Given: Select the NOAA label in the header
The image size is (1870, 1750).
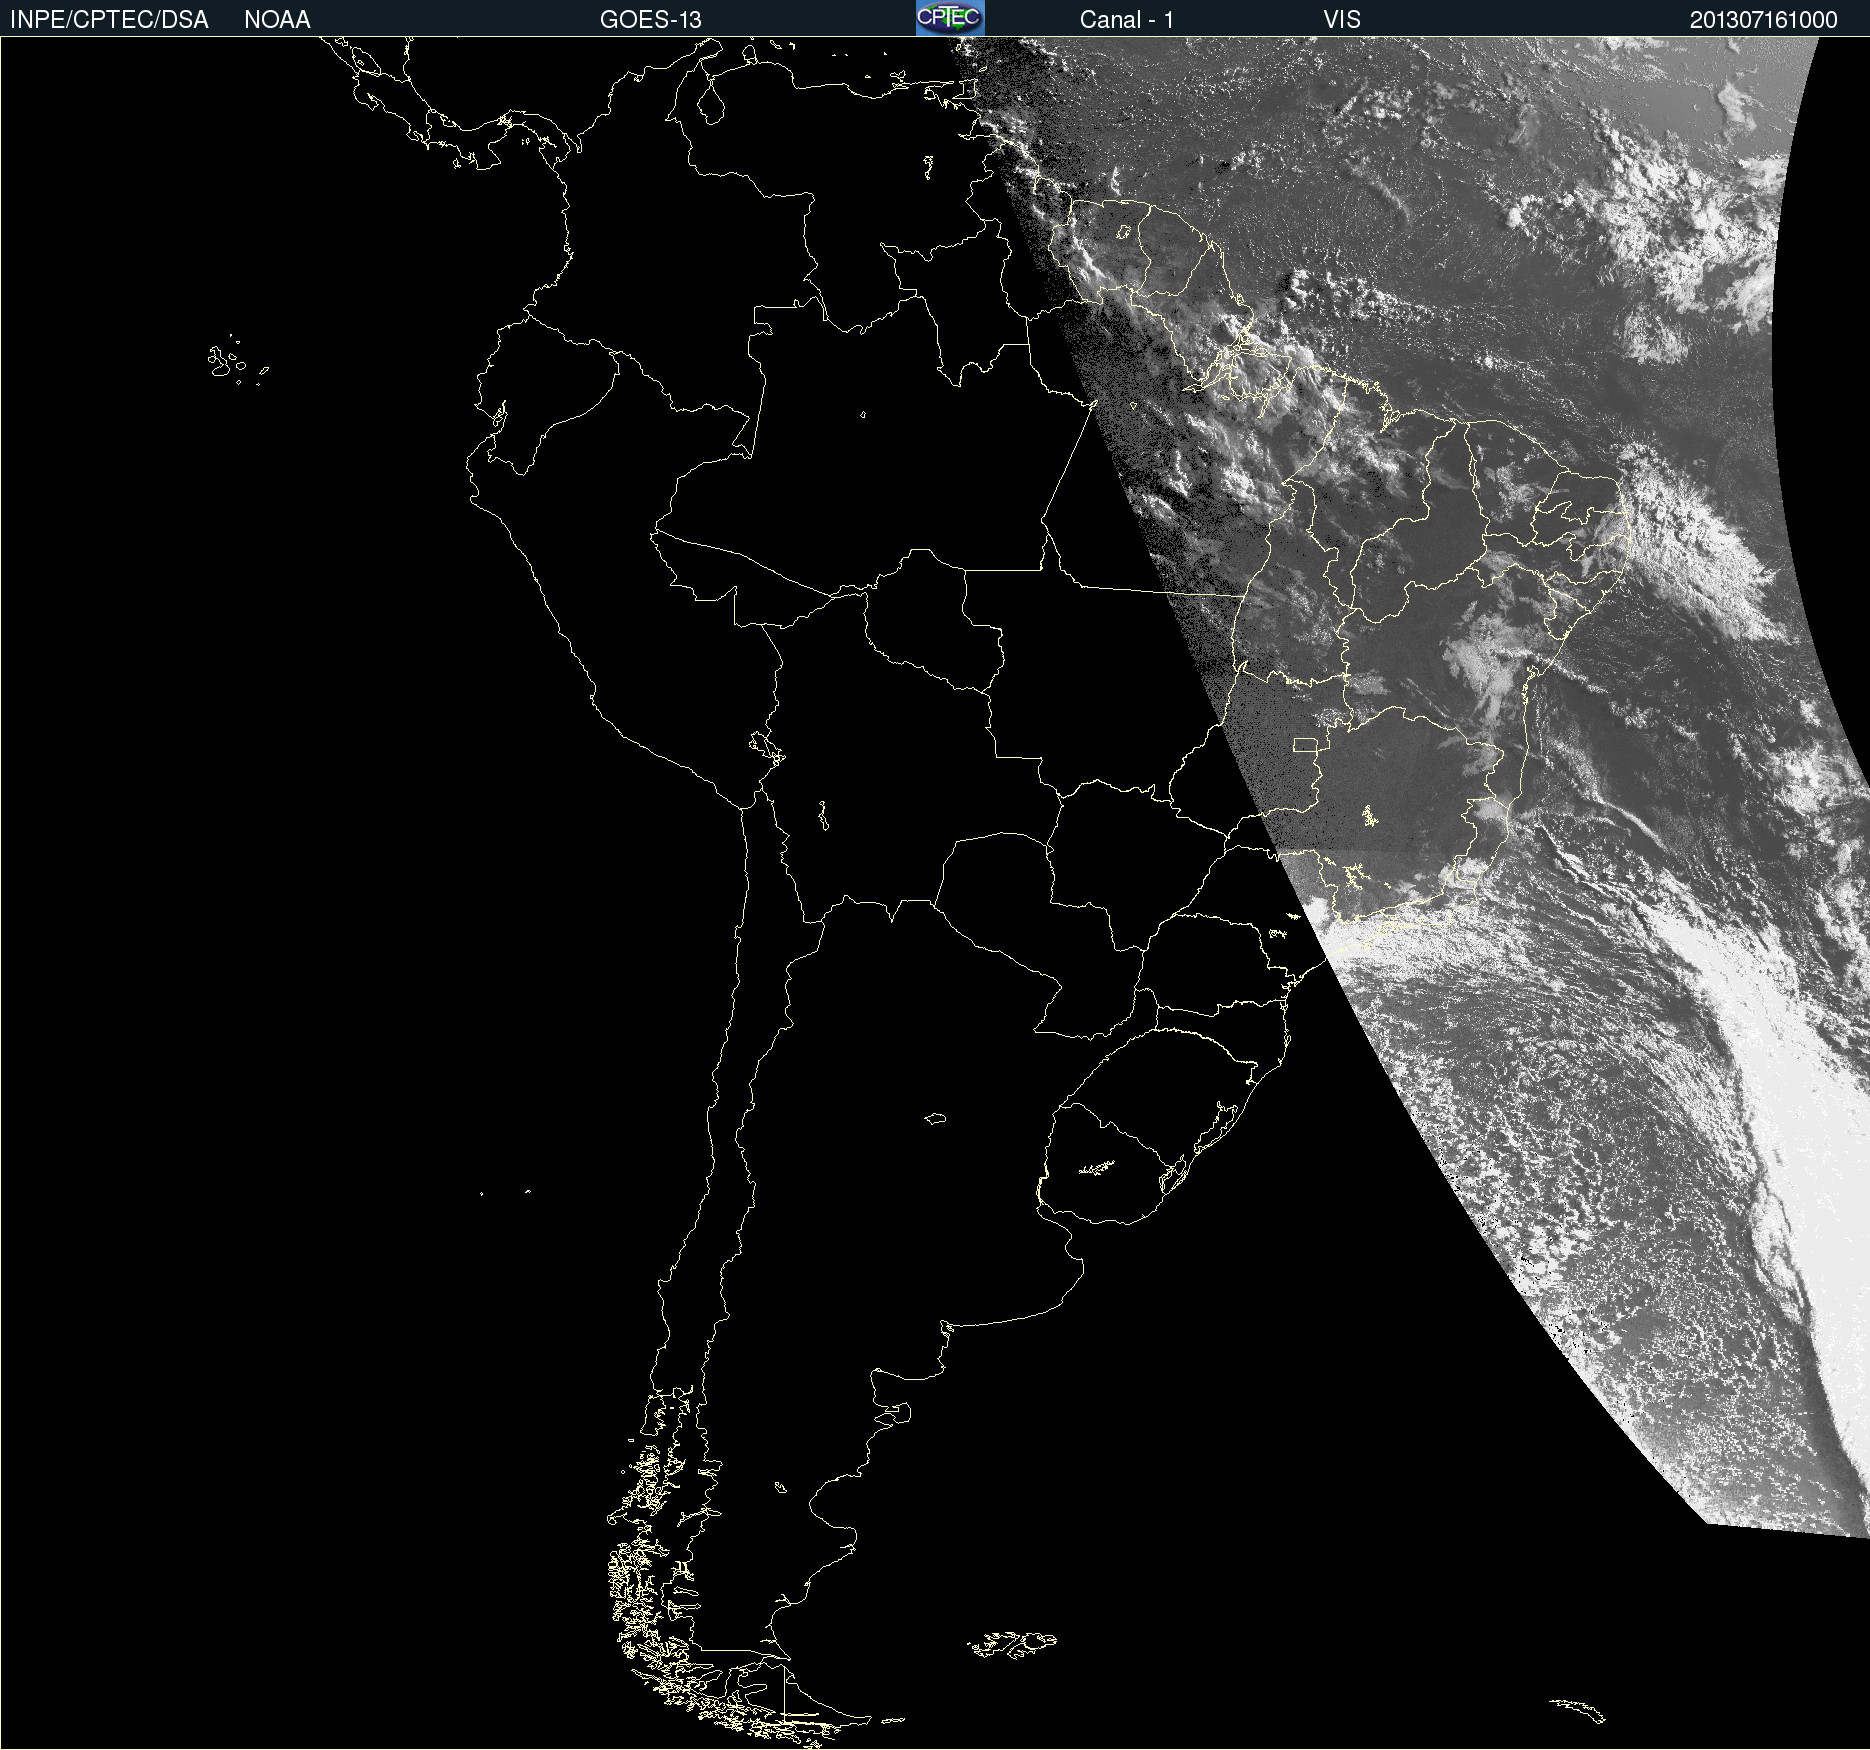Looking at the screenshot, I should tap(277, 20).
